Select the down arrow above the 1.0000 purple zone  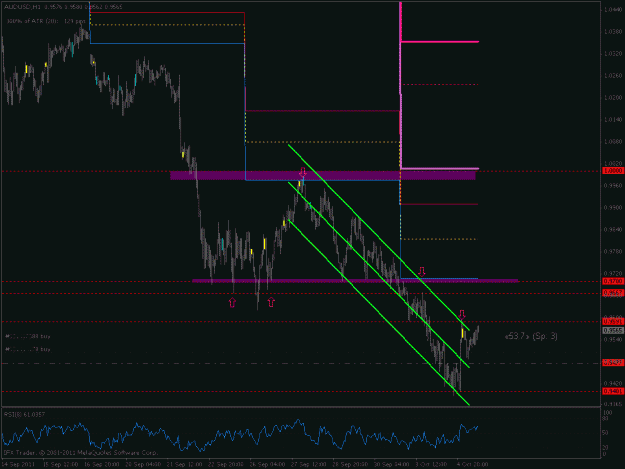coord(303,172)
